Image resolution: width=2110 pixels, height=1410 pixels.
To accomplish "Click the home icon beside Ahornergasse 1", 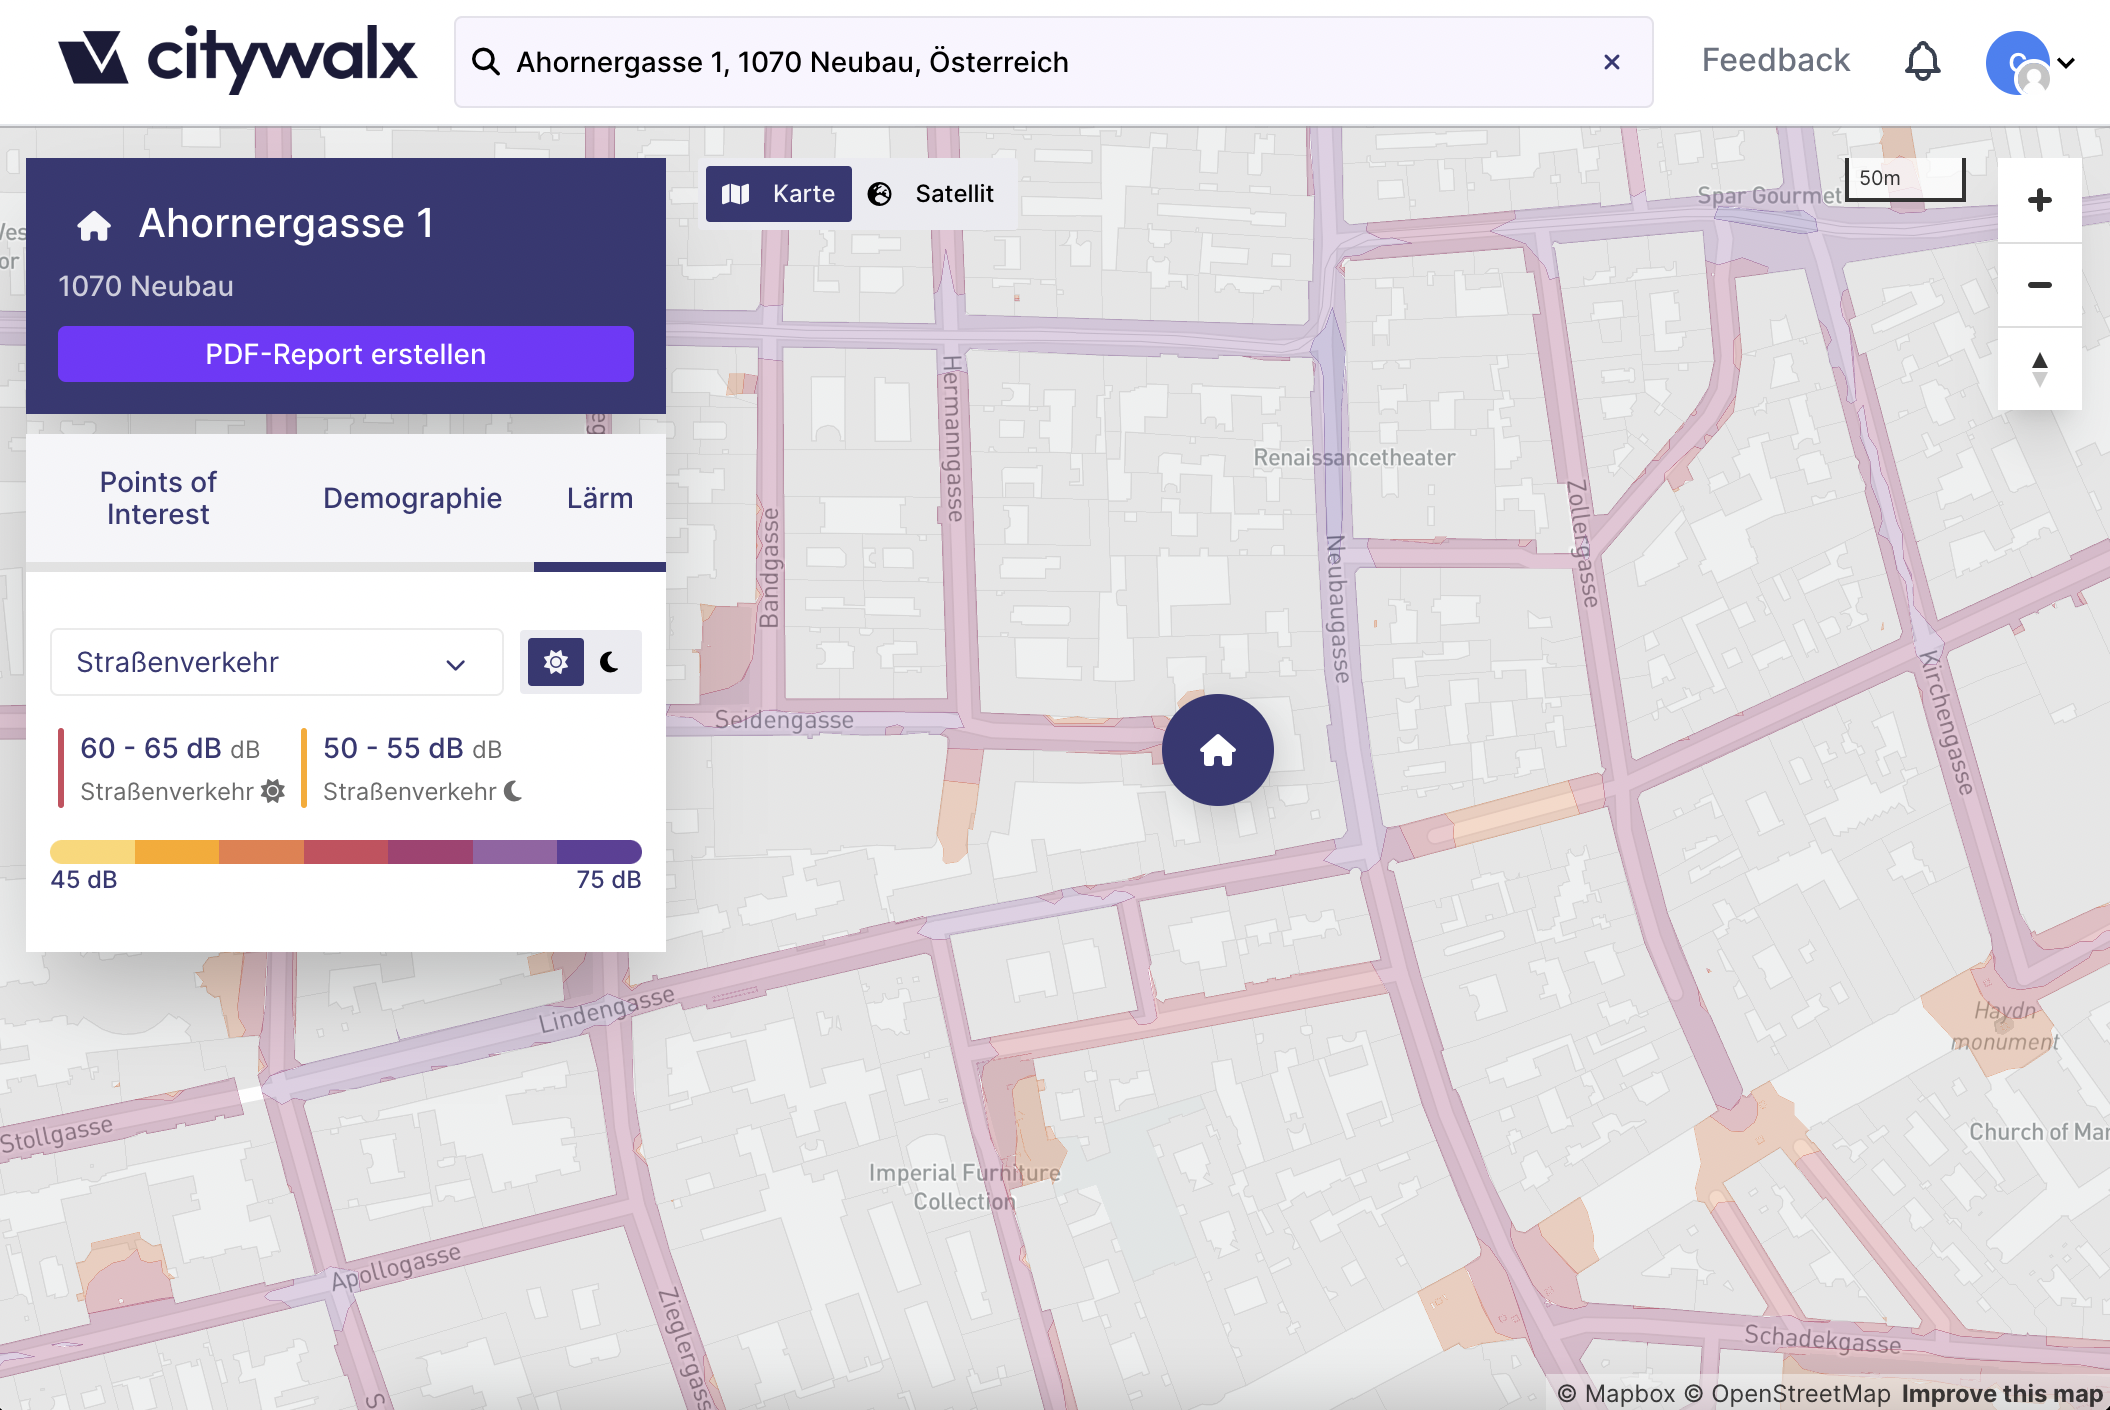I will pos(94,225).
